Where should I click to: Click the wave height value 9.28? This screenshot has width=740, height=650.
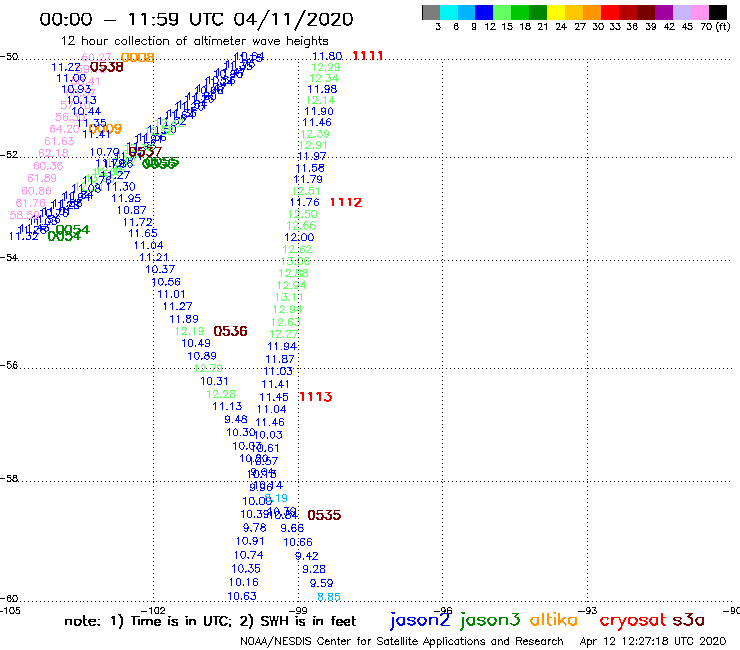314,569
